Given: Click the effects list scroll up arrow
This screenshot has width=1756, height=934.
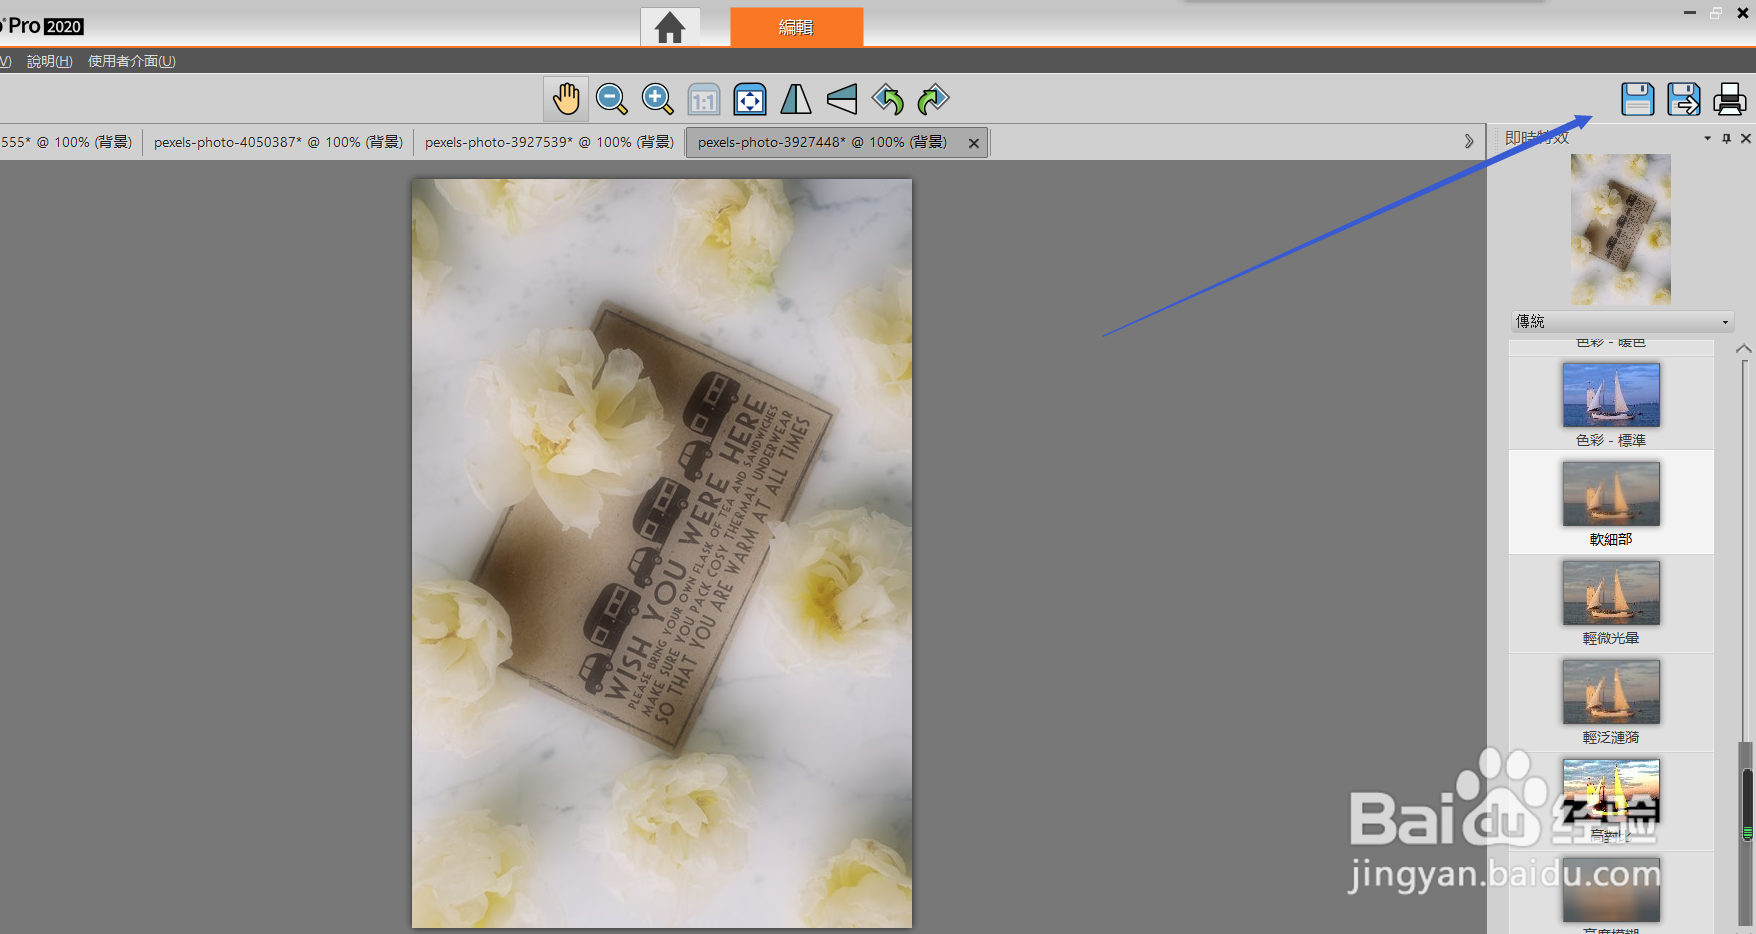Looking at the screenshot, I should tap(1744, 349).
